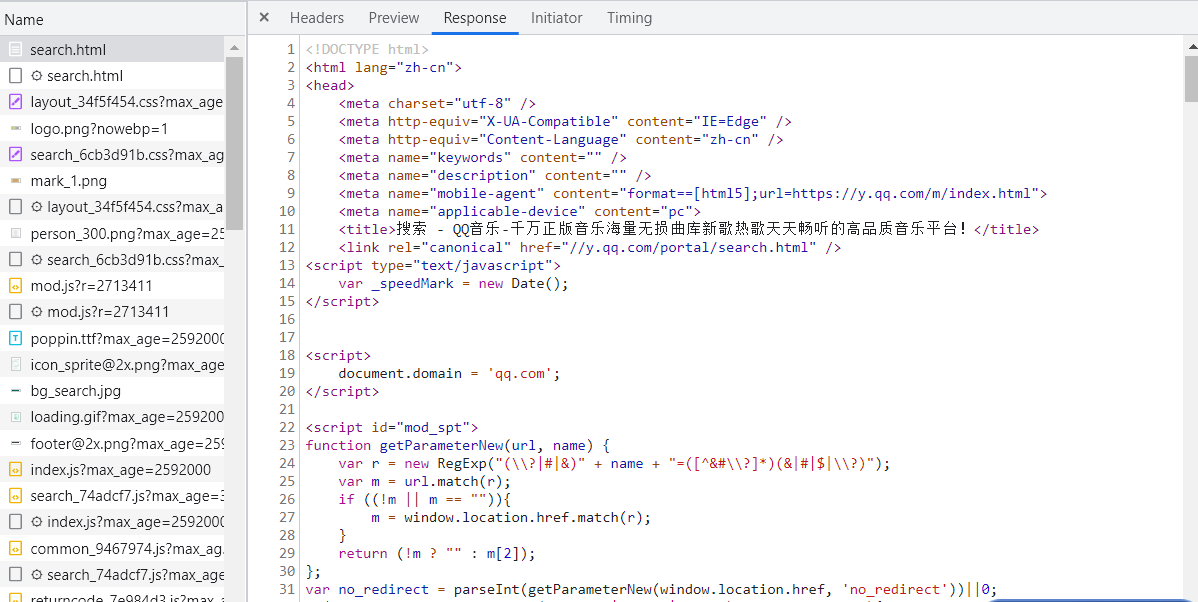Open the Headers tab

[317, 18]
